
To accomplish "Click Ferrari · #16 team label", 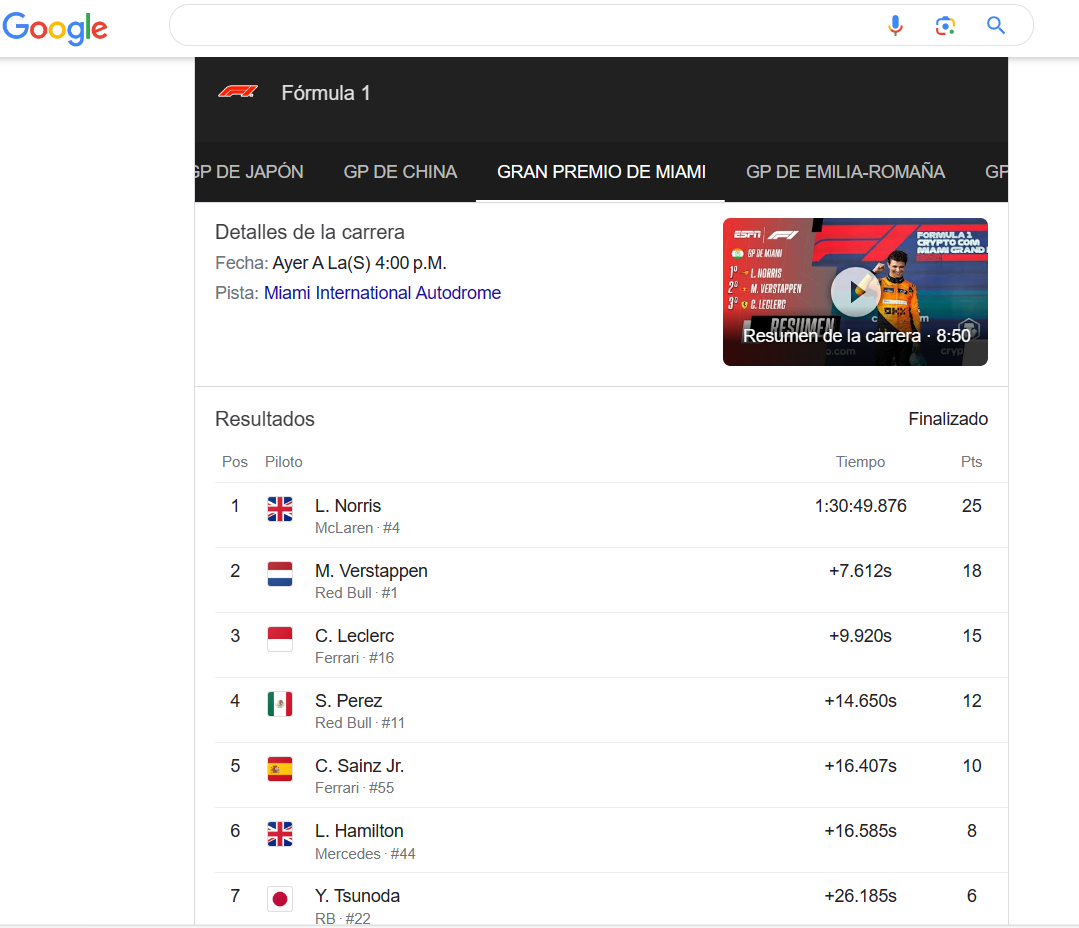I will coord(354,658).
